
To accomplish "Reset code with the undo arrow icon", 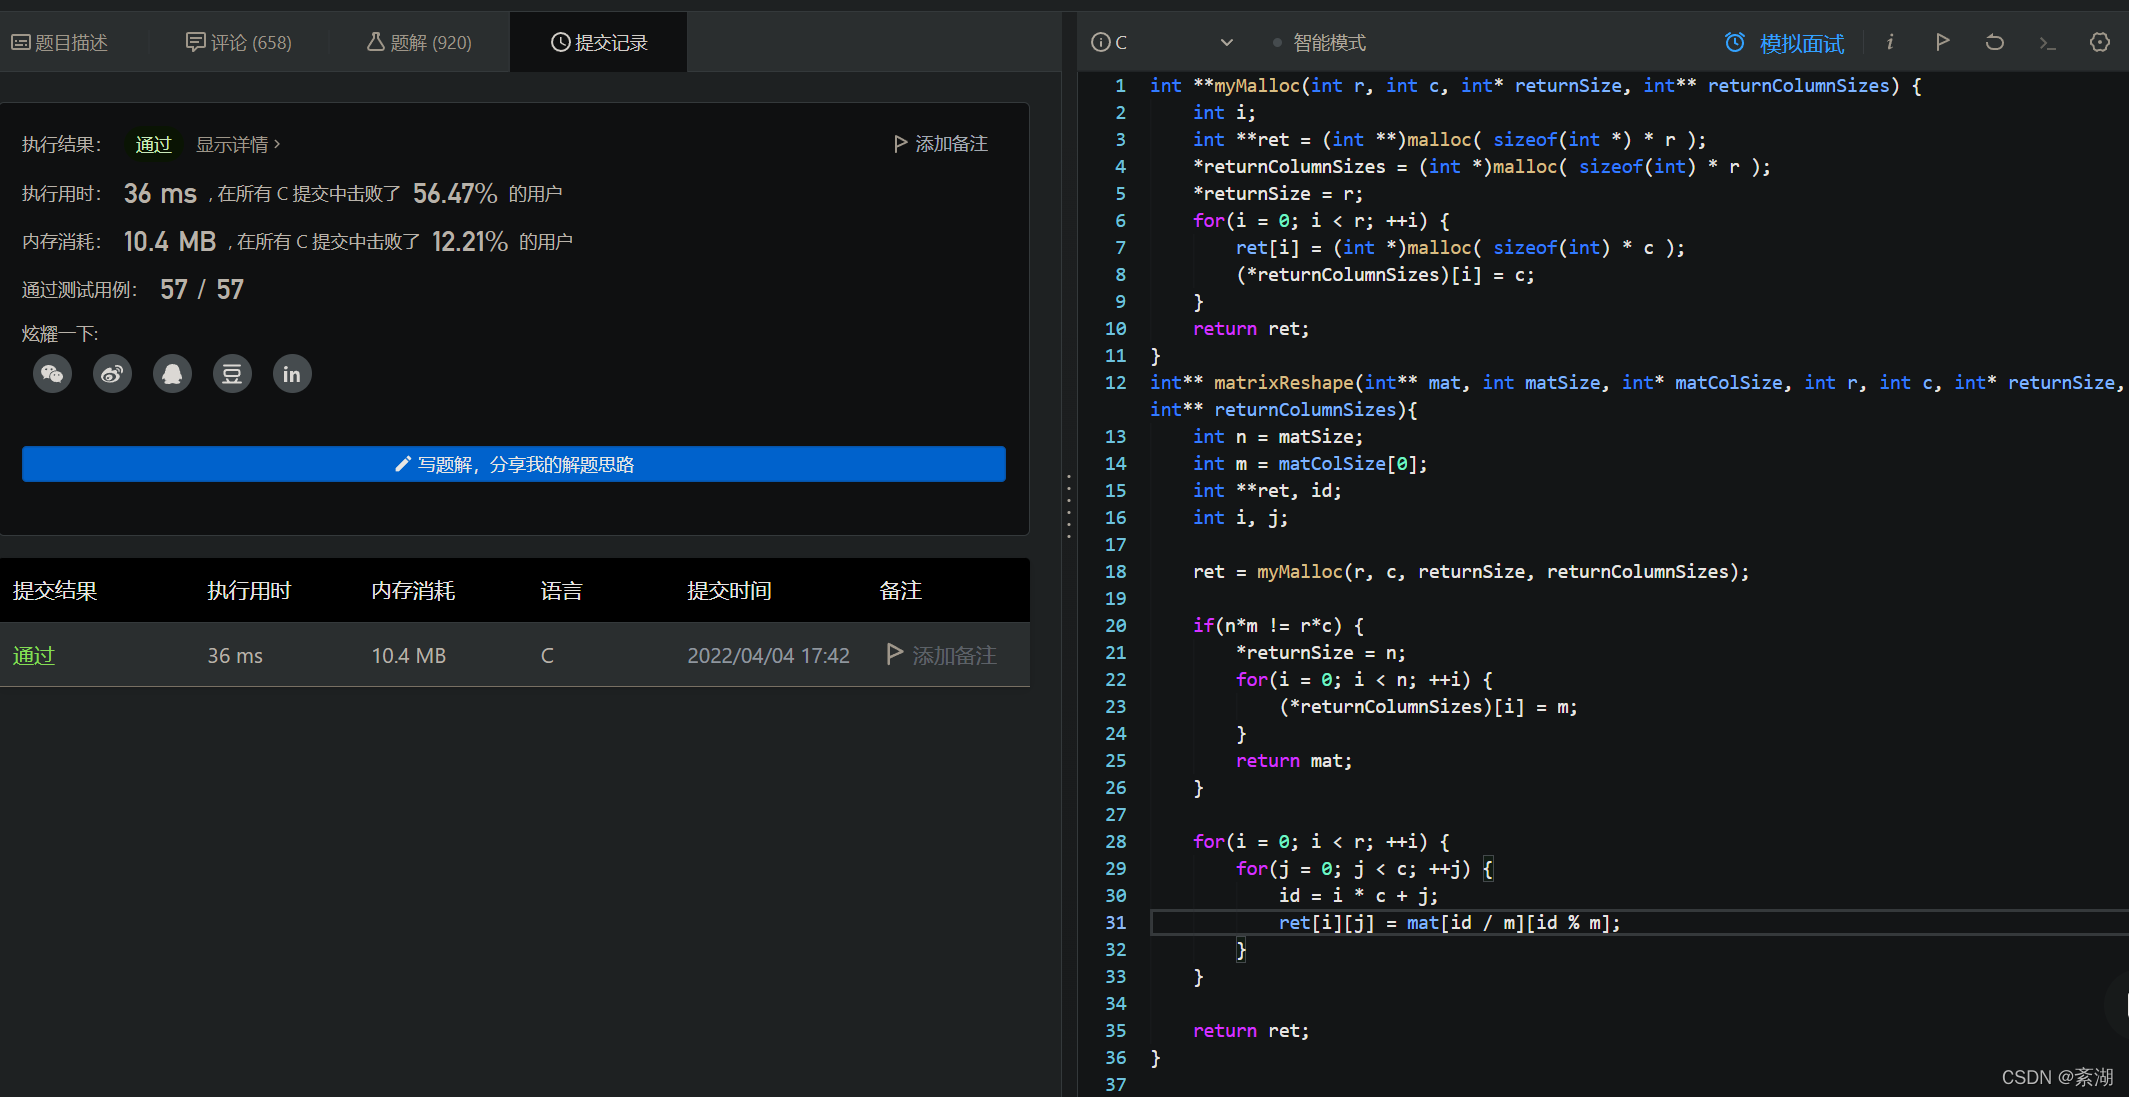I will point(1994,42).
